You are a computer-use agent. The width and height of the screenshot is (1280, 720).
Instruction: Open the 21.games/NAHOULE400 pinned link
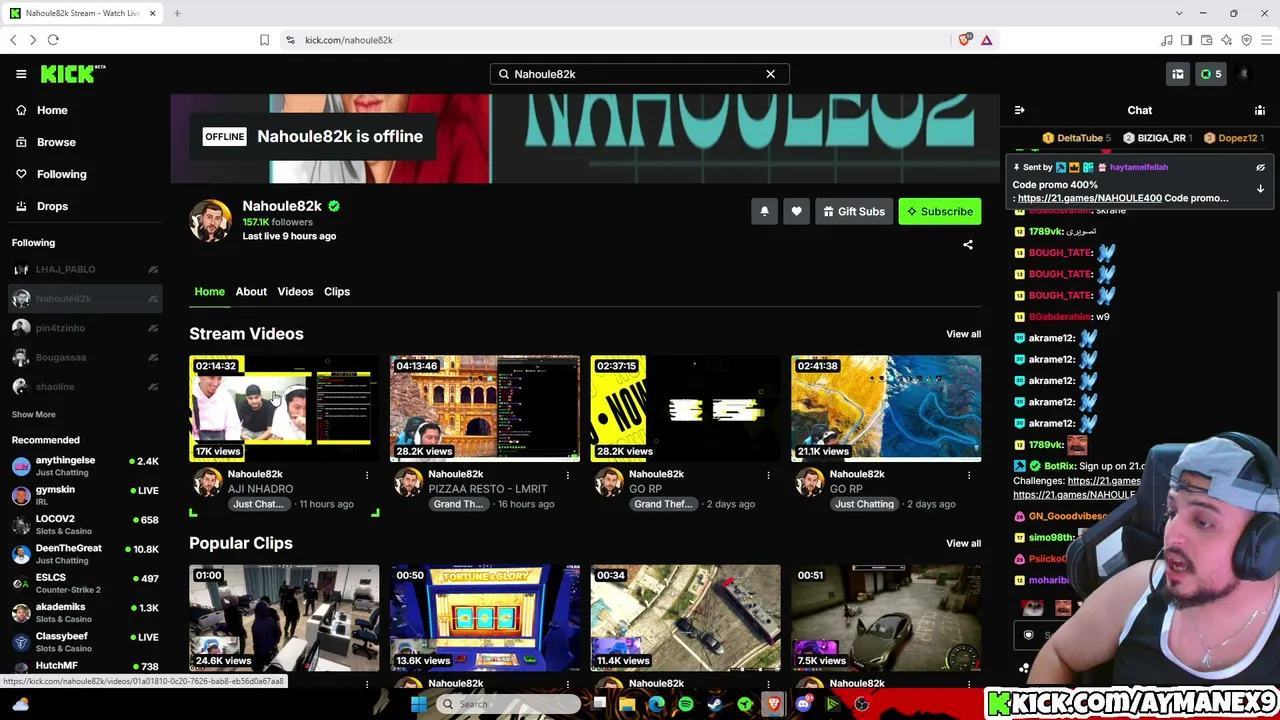coord(1089,198)
